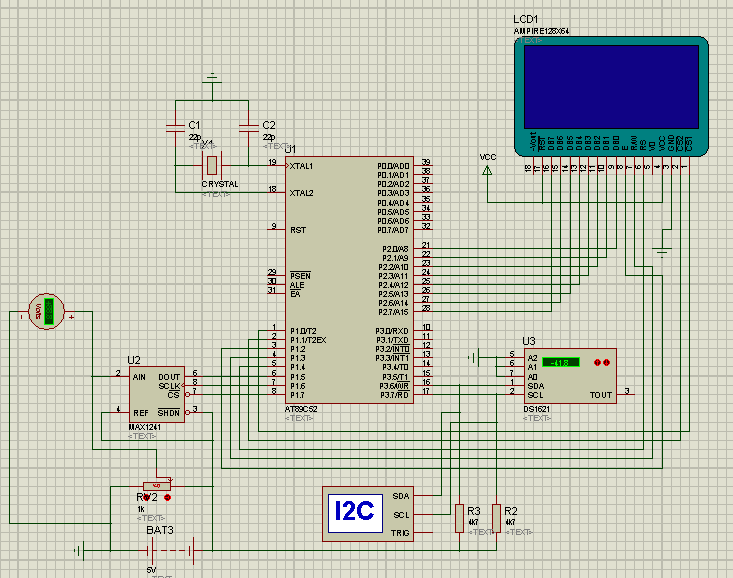733x578 pixels.
Task: Click the VCC terminal label
Action: pyautogui.click(x=488, y=157)
